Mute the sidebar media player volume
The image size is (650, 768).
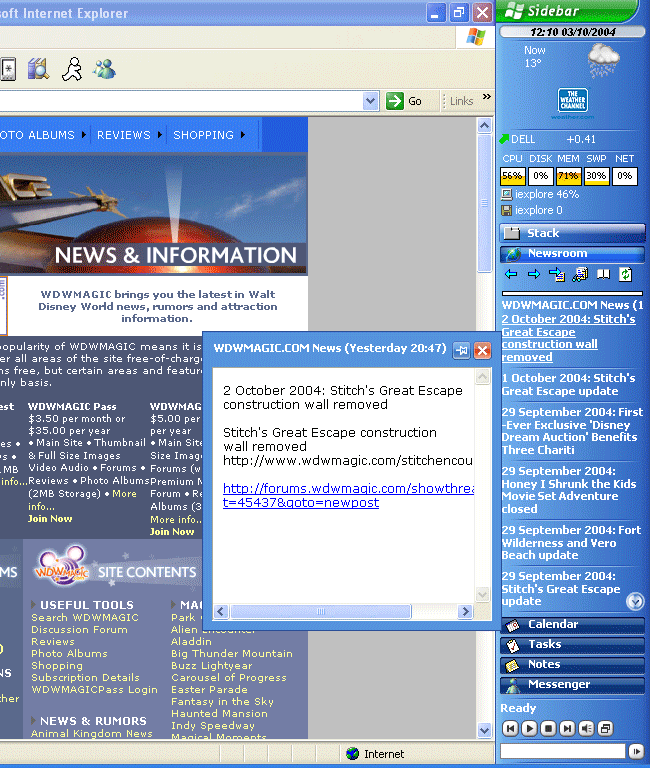[x=587, y=728]
